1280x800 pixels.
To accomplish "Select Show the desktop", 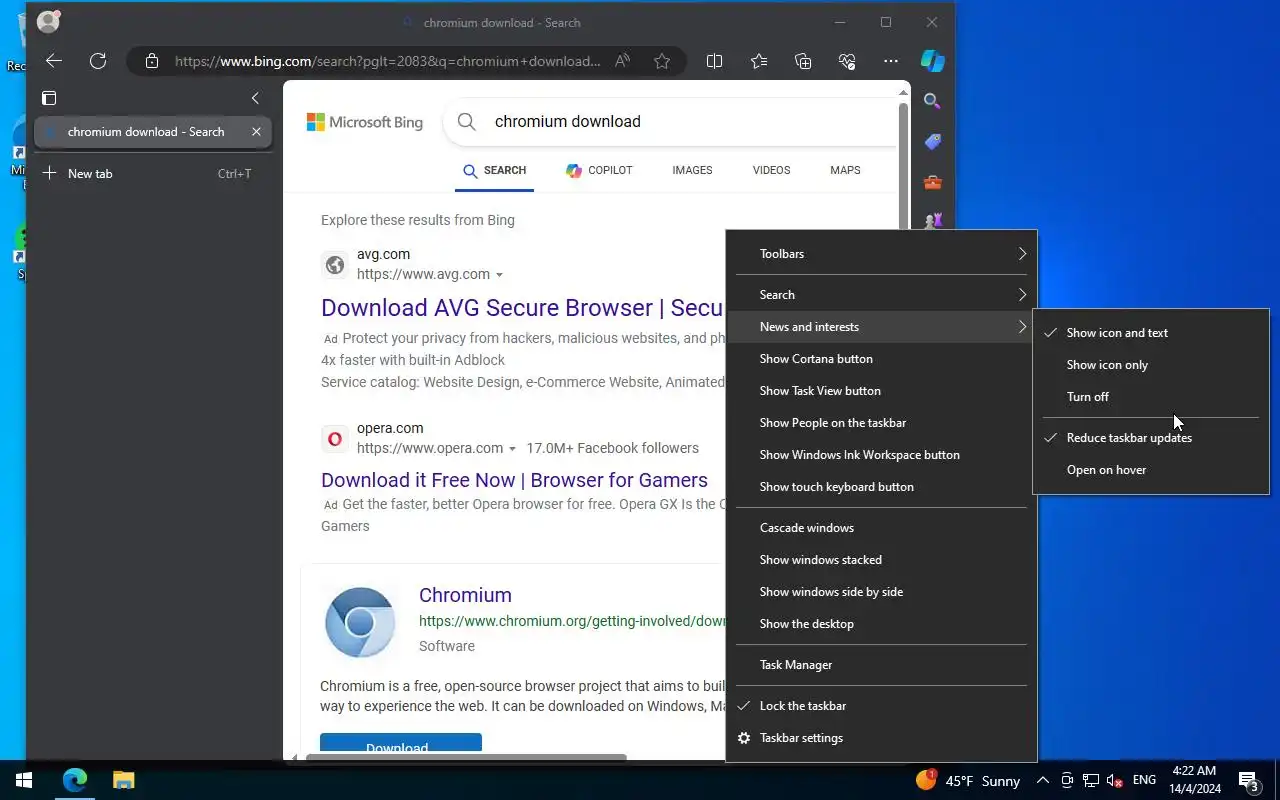I will coord(881,624).
